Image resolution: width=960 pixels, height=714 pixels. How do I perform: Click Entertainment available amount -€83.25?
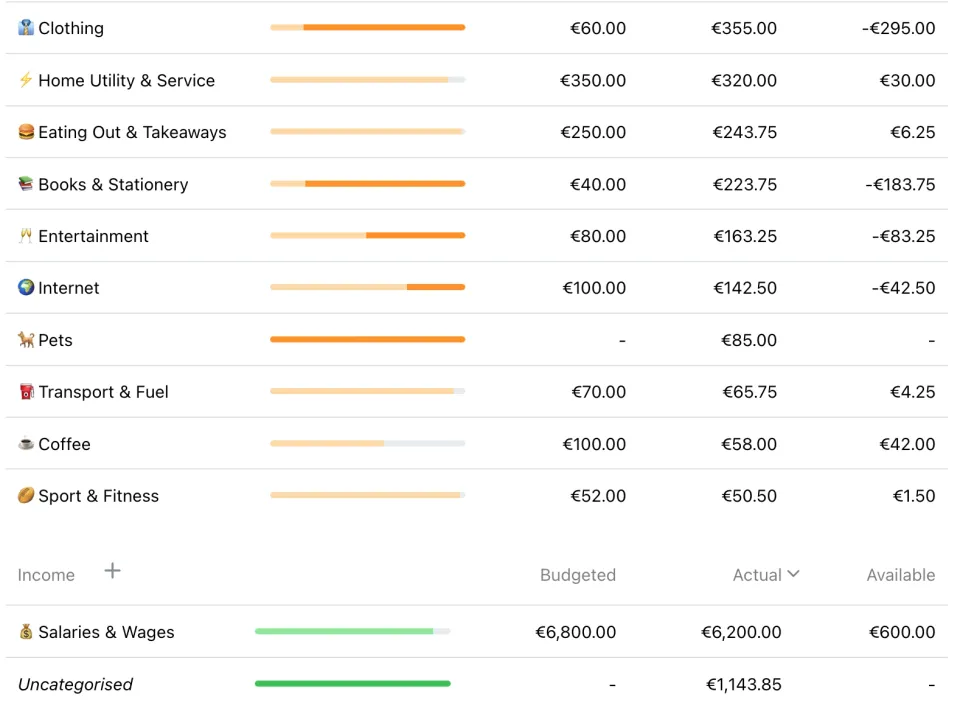903,236
